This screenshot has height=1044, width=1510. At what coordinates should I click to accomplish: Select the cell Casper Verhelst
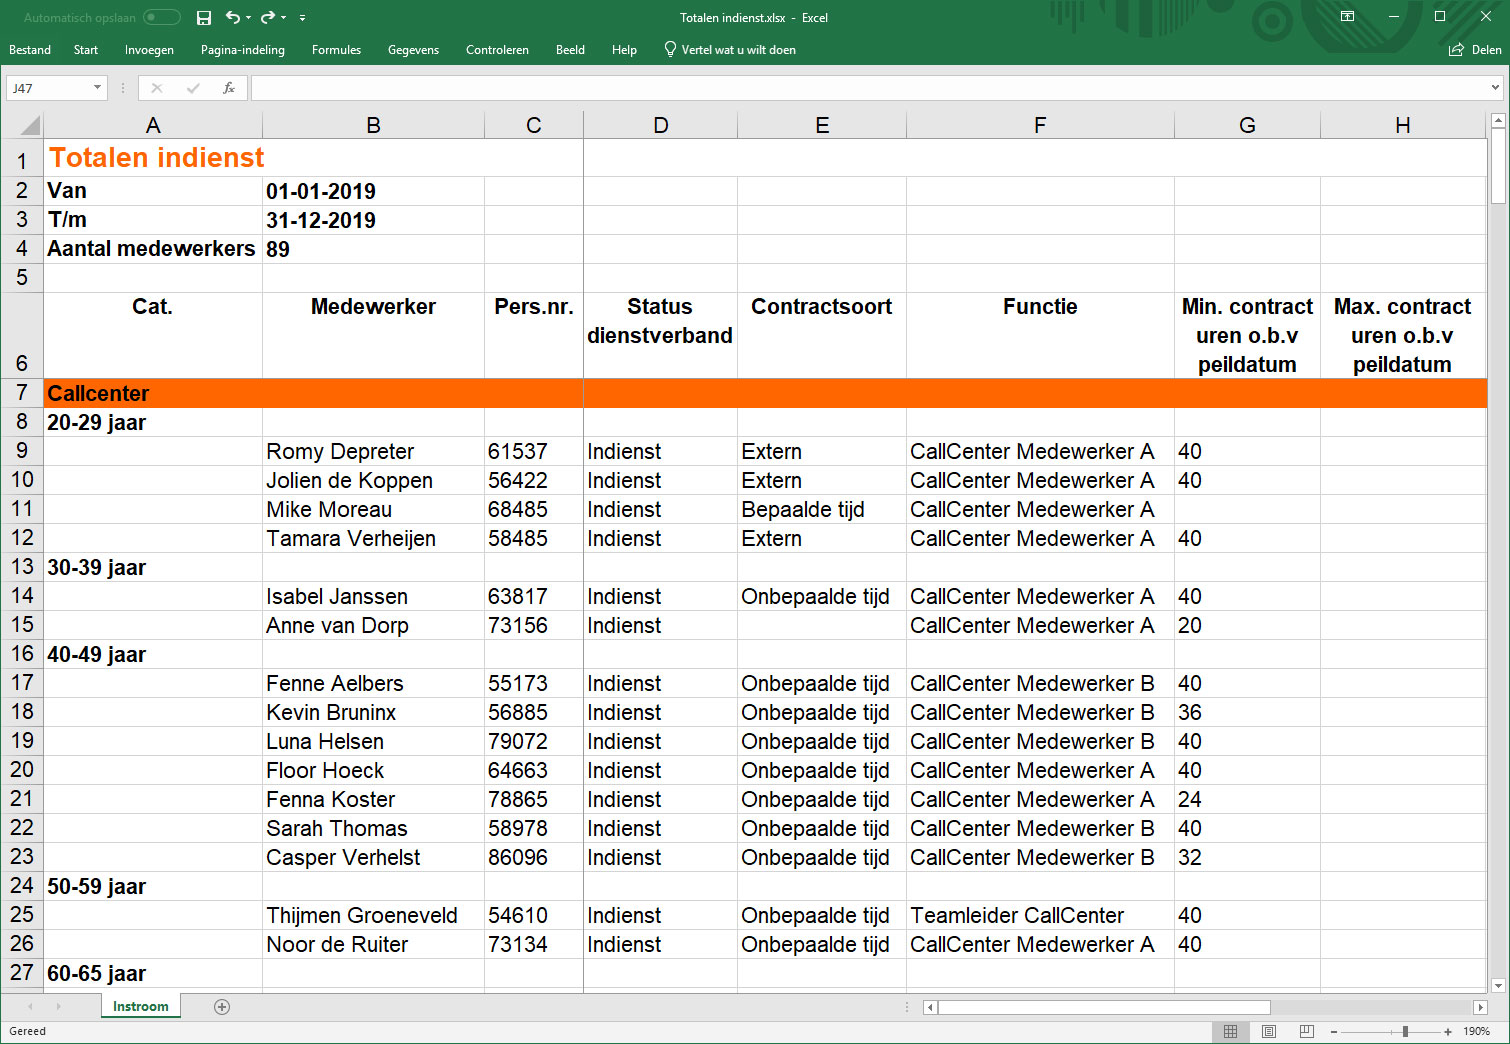[x=373, y=857]
